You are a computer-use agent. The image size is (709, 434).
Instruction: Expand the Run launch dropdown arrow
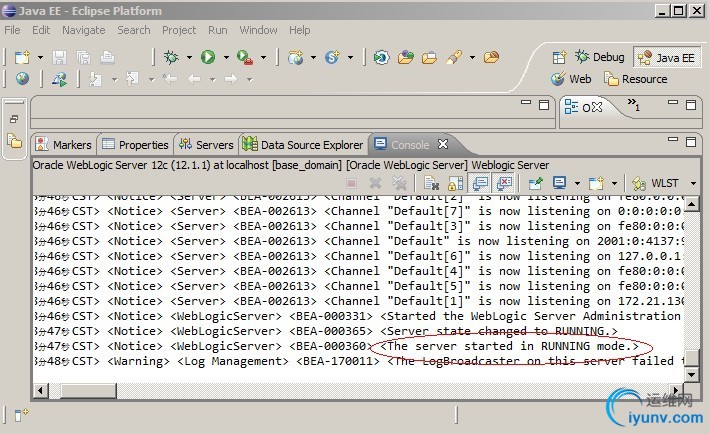pyautogui.click(x=226, y=57)
